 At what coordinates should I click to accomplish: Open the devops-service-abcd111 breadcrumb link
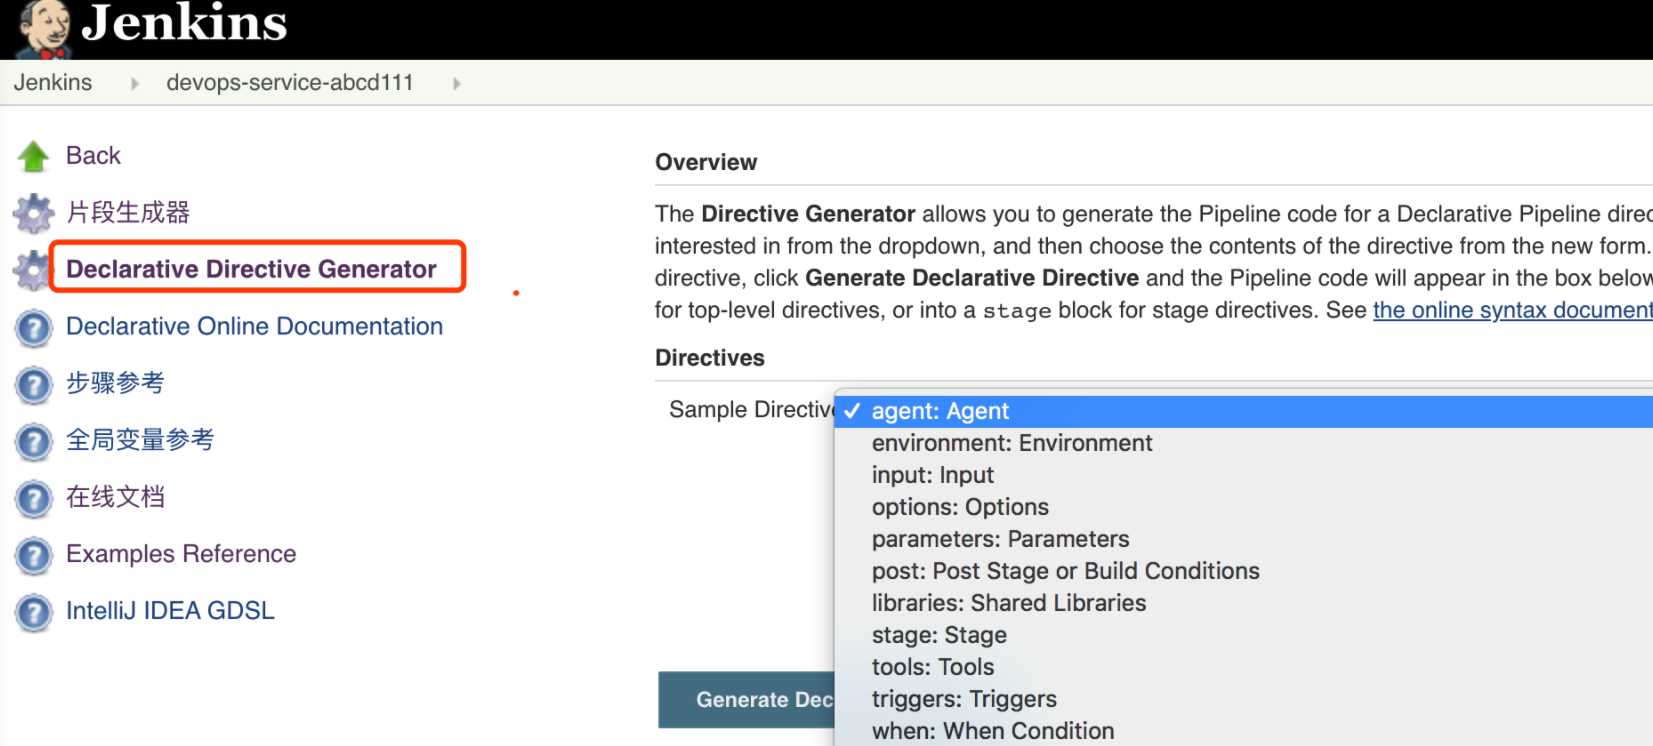click(x=290, y=83)
